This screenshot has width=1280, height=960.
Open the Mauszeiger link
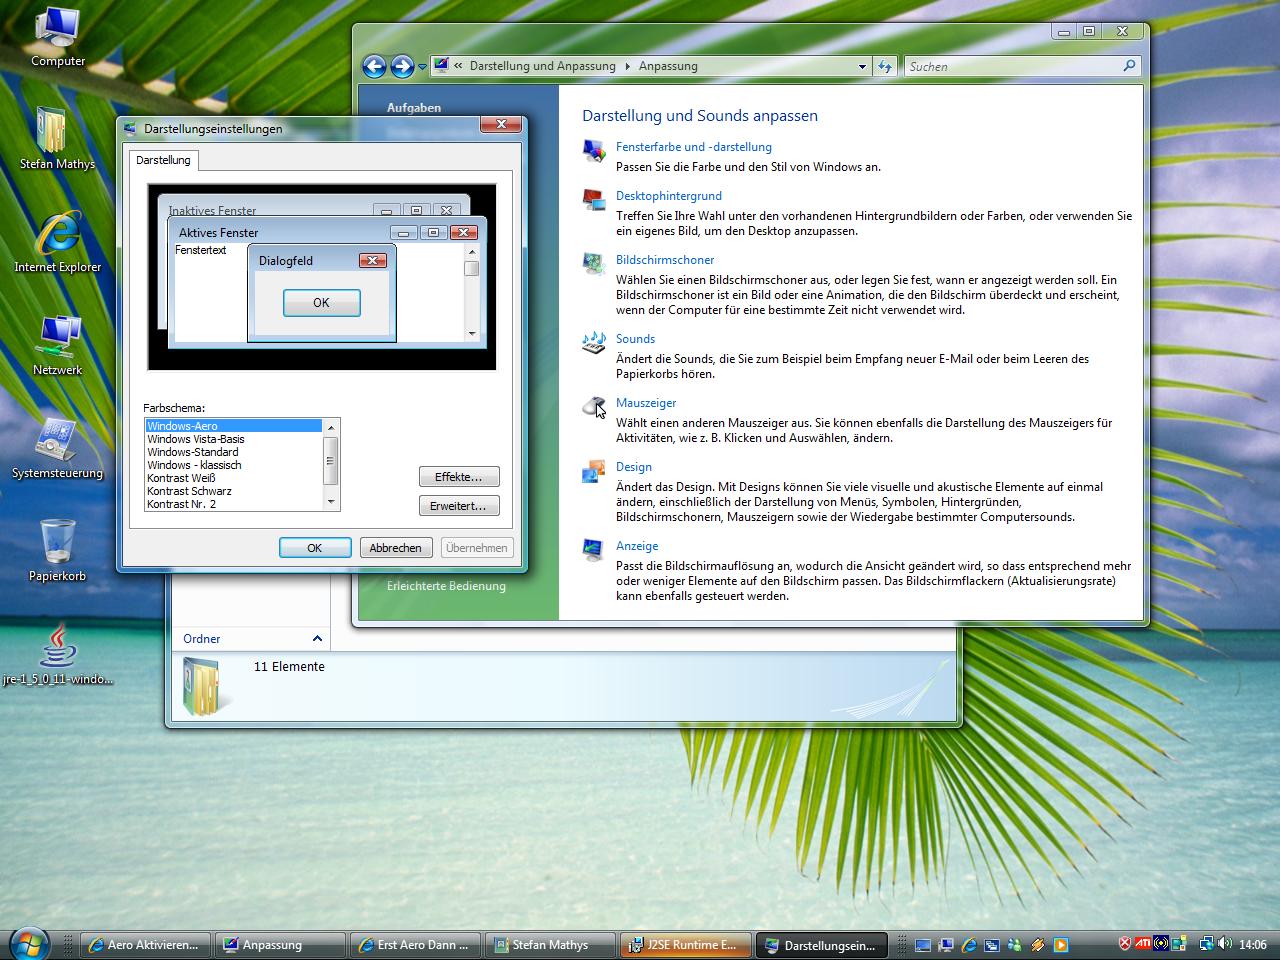646,403
